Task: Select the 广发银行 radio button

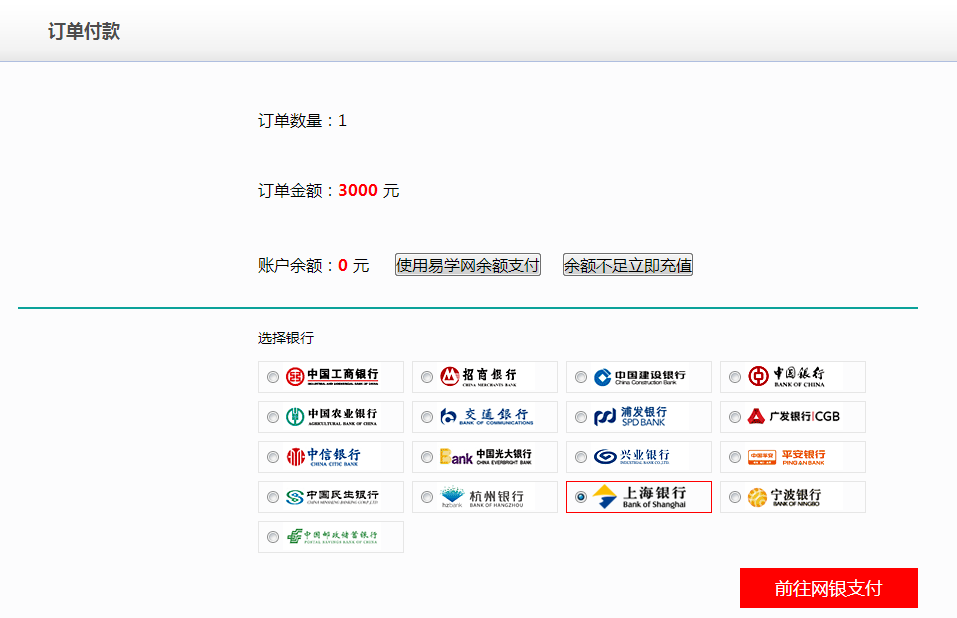Action: [x=735, y=417]
